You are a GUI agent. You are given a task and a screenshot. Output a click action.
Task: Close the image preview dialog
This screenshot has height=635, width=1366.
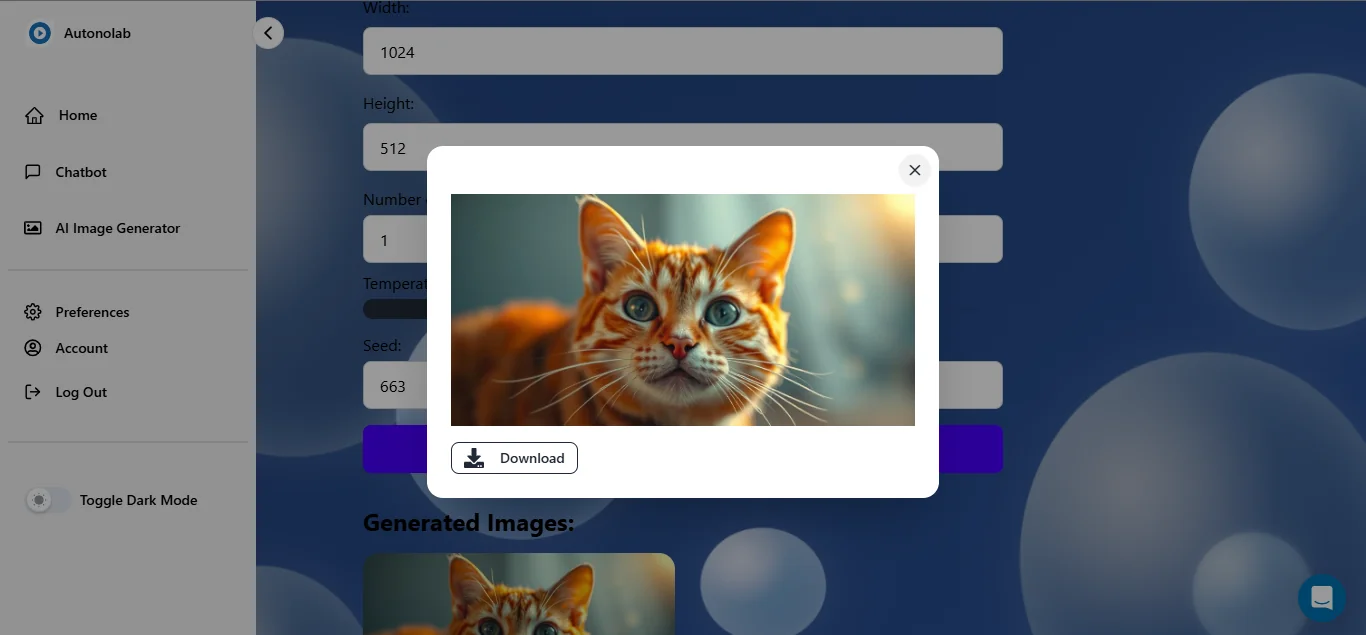914,170
